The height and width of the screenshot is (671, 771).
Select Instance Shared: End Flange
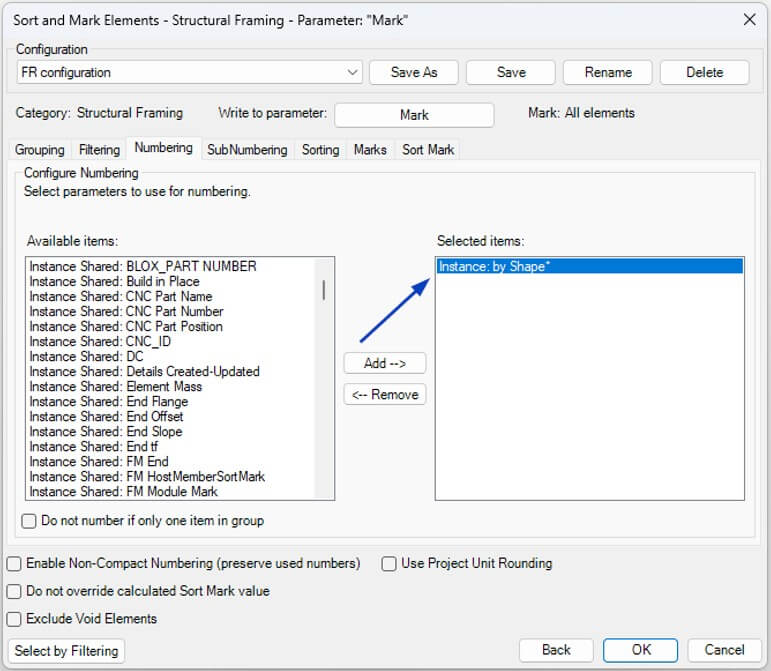(x=171, y=401)
